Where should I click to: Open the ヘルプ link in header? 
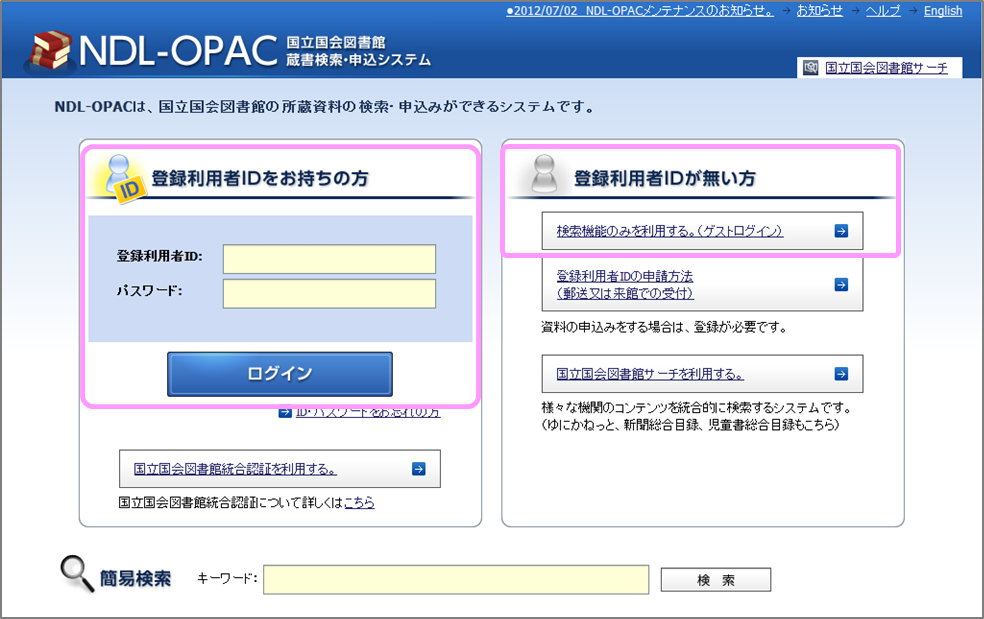[x=883, y=11]
